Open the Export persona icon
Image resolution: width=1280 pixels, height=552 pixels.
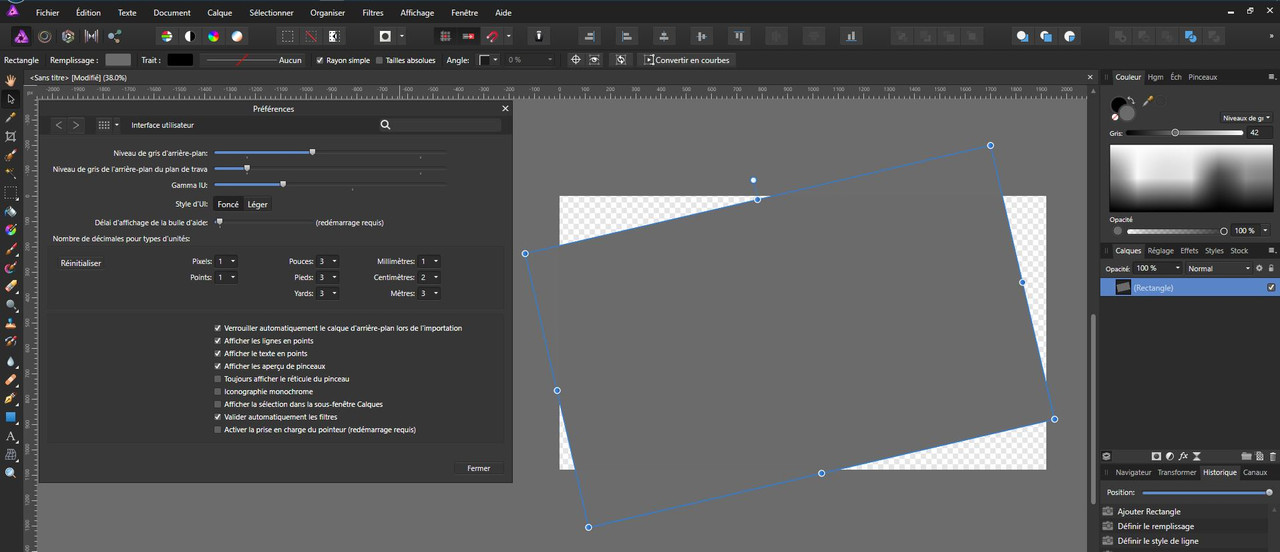pyautogui.click(x=114, y=36)
